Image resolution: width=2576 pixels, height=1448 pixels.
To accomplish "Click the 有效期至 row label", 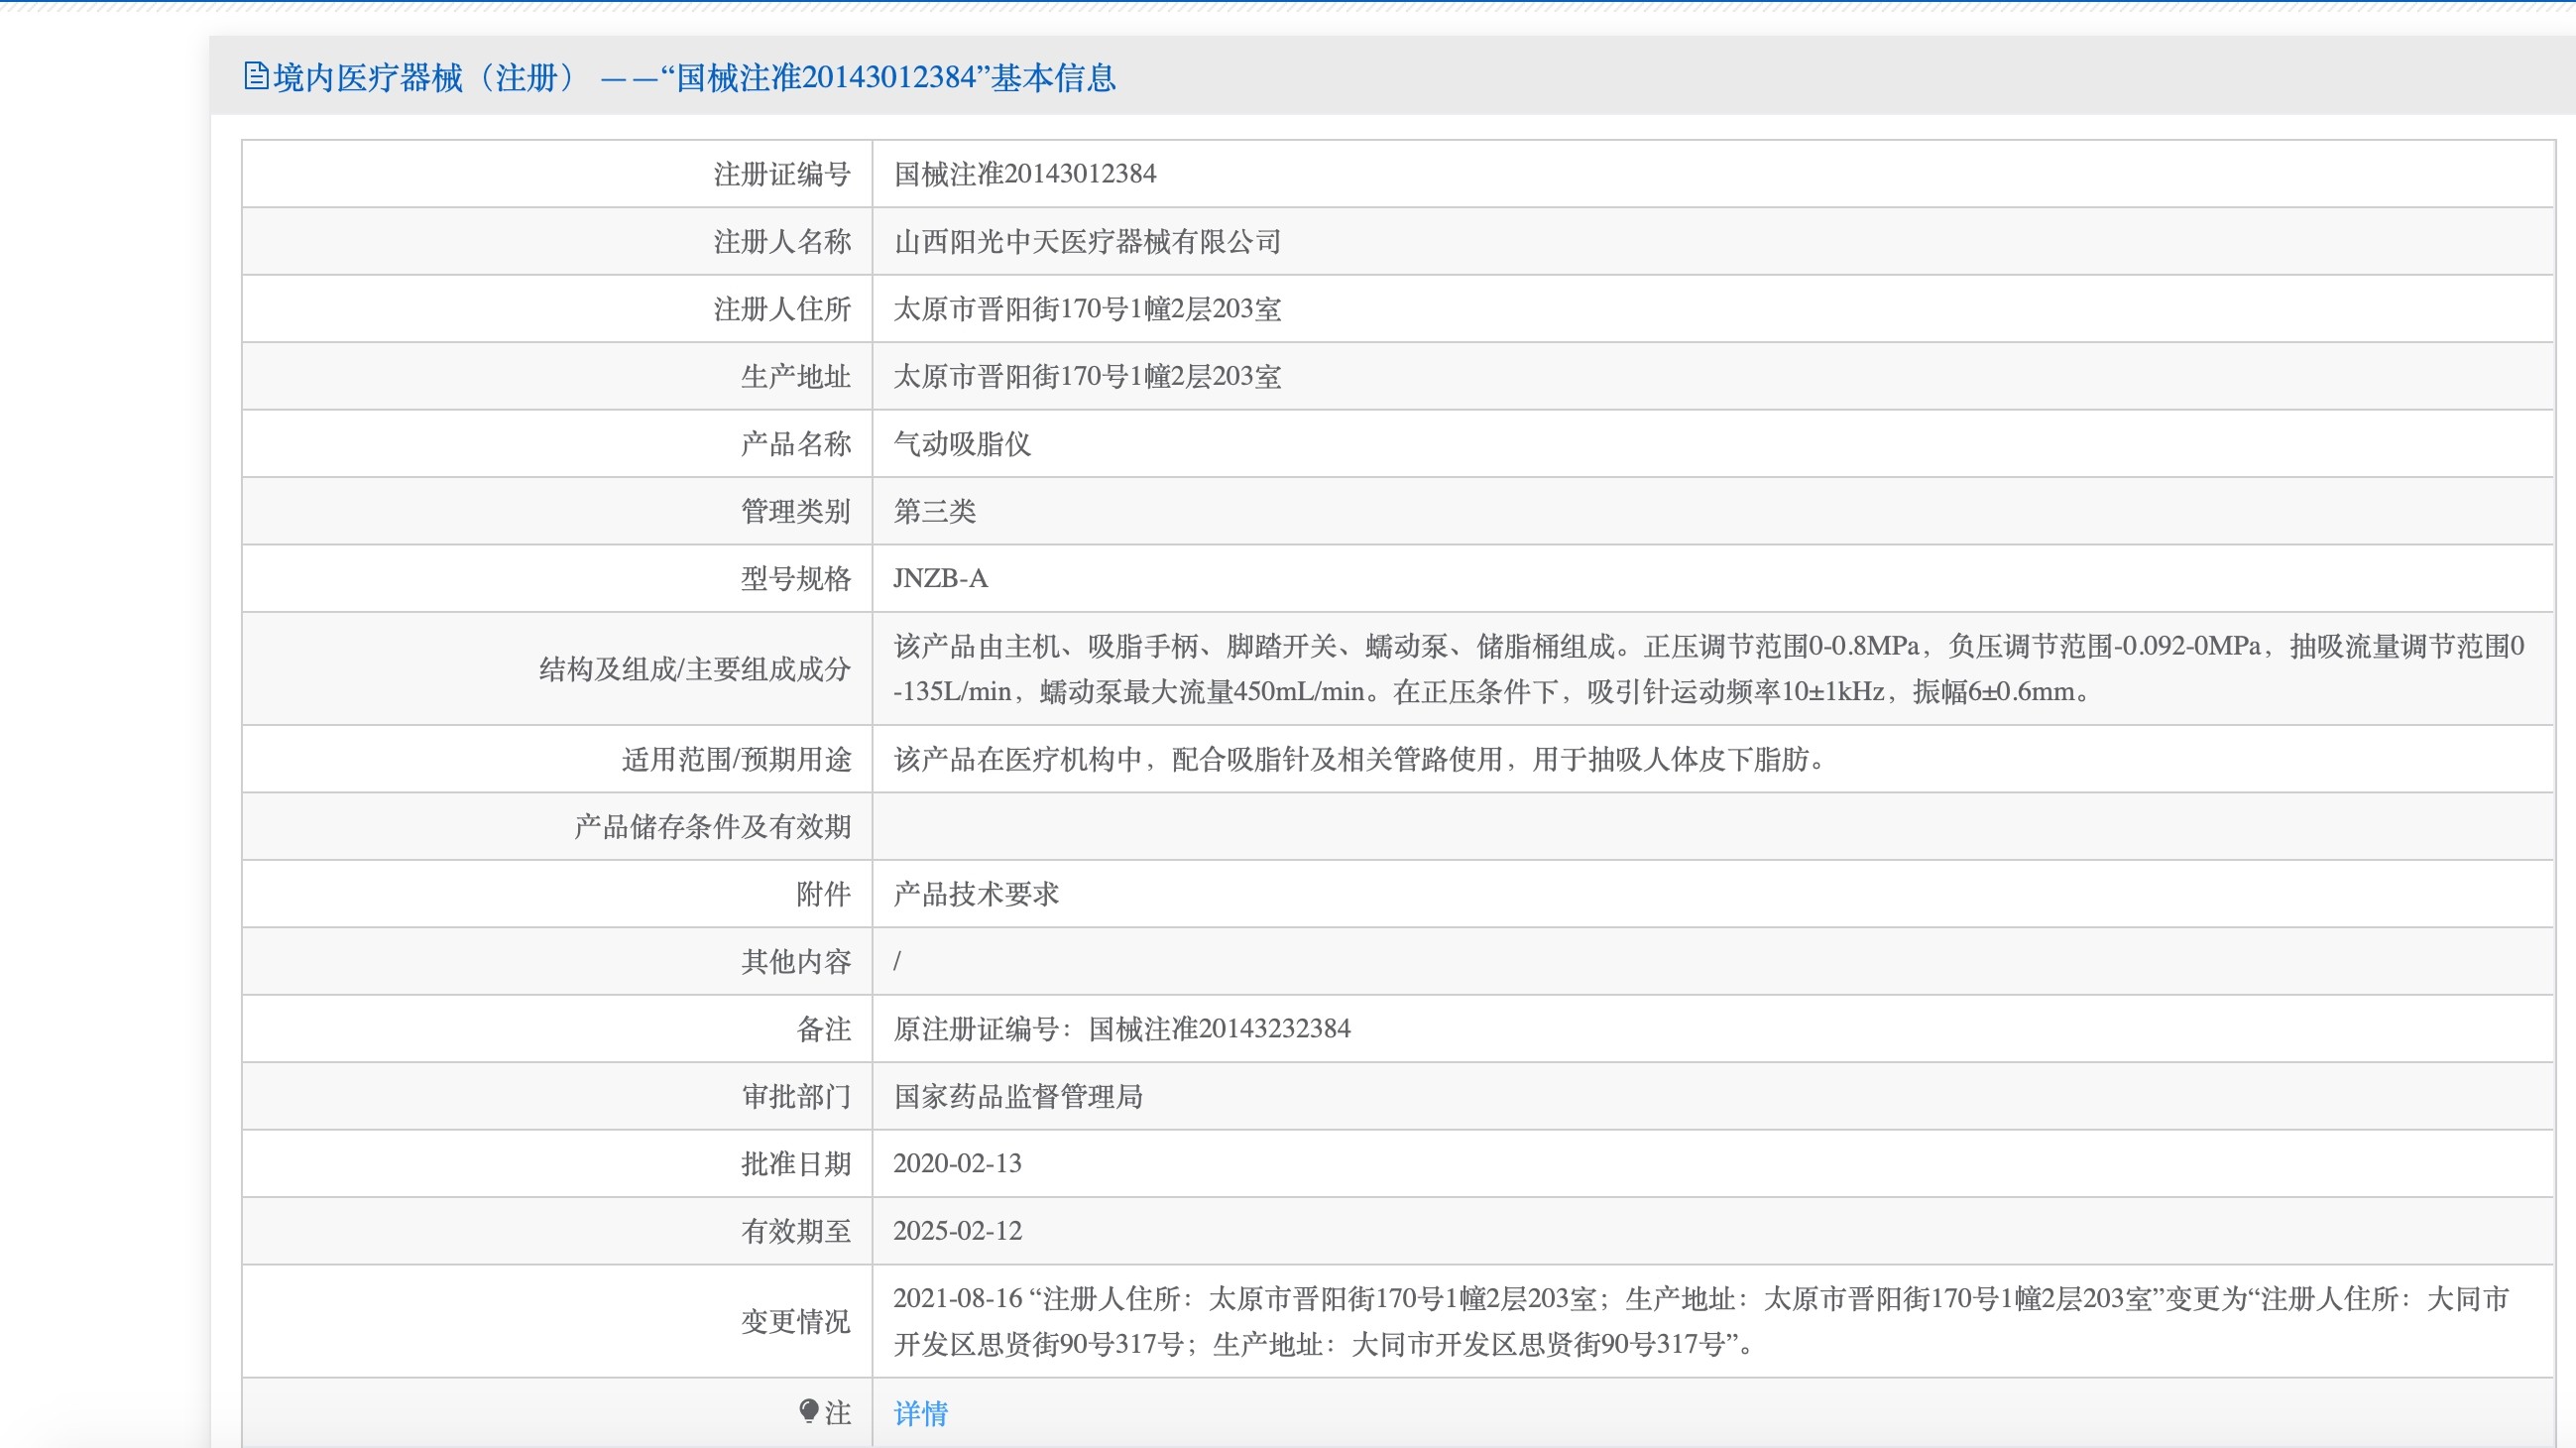I will click(796, 1231).
